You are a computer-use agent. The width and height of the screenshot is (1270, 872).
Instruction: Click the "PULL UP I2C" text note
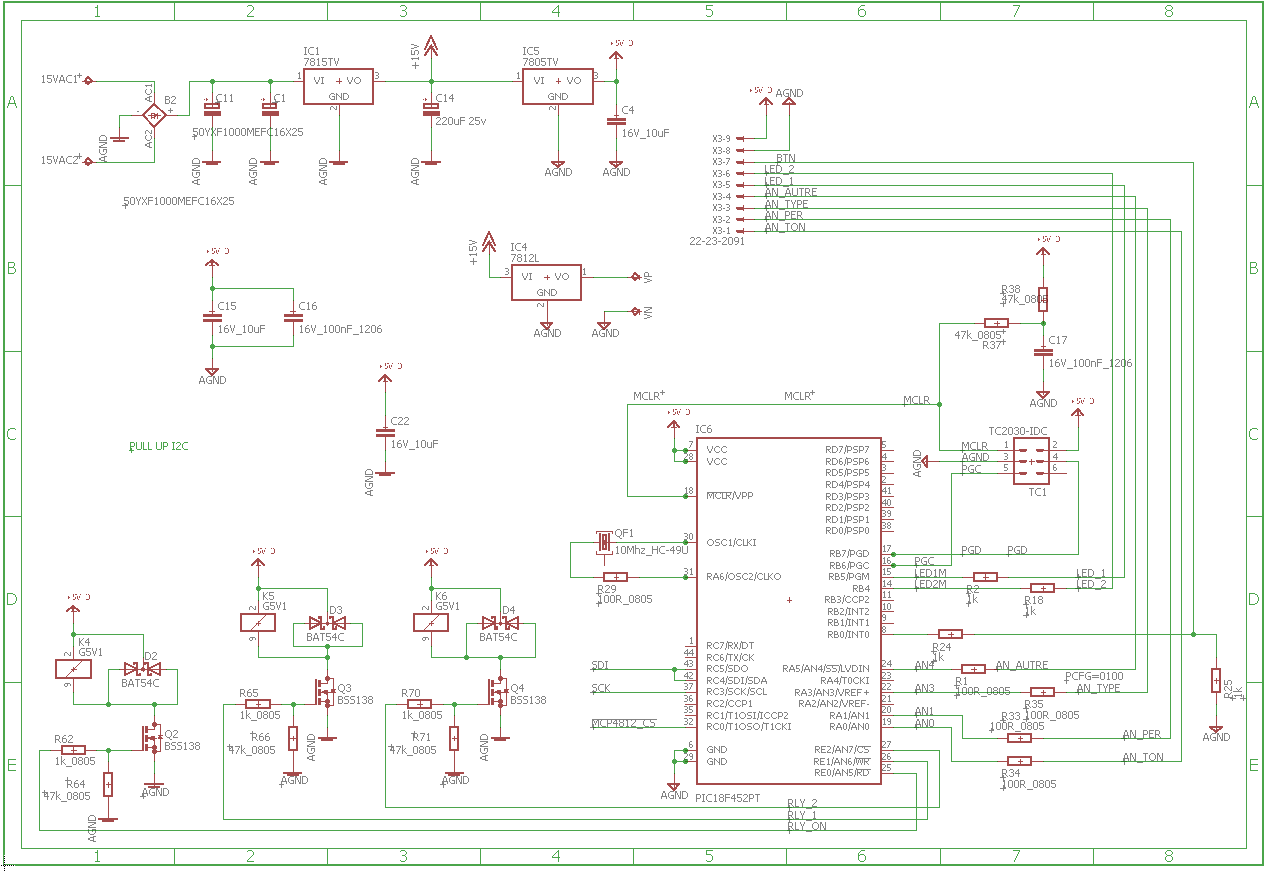tap(158, 447)
